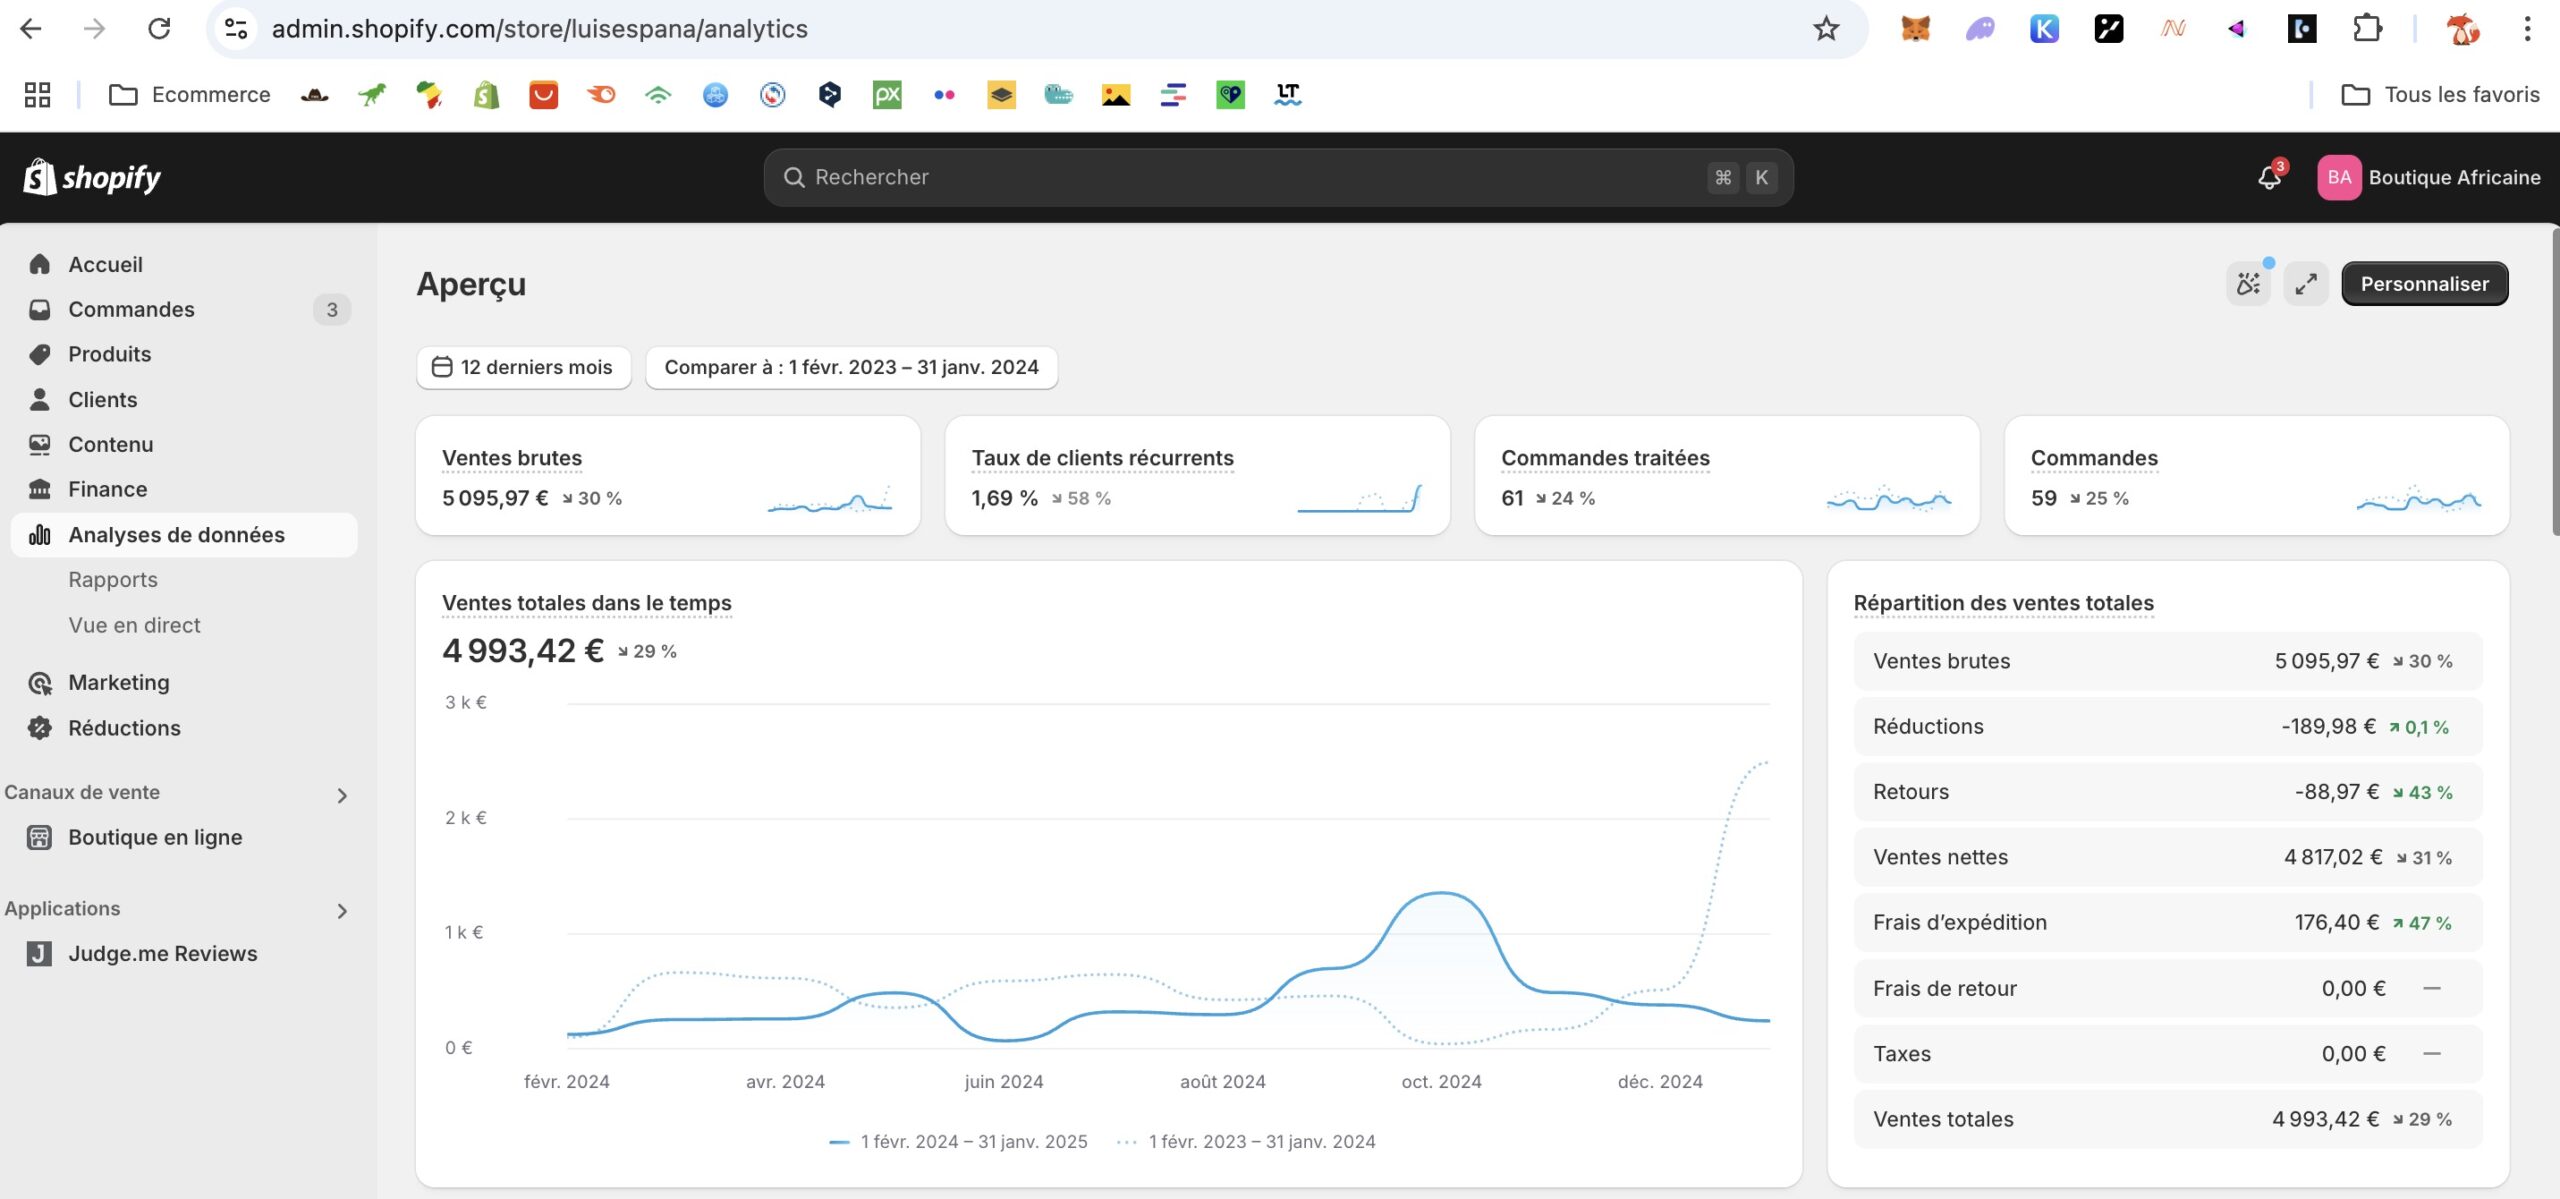Click the Finance bank icon
2560x1199 pixels.
(x=40, y=489)
